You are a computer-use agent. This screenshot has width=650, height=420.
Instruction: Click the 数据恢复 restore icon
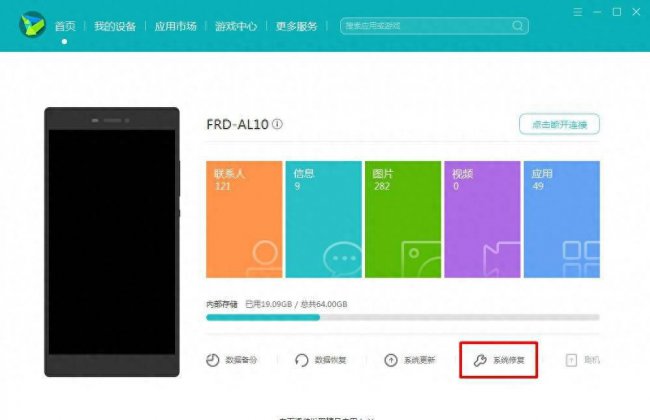(301, 360)
